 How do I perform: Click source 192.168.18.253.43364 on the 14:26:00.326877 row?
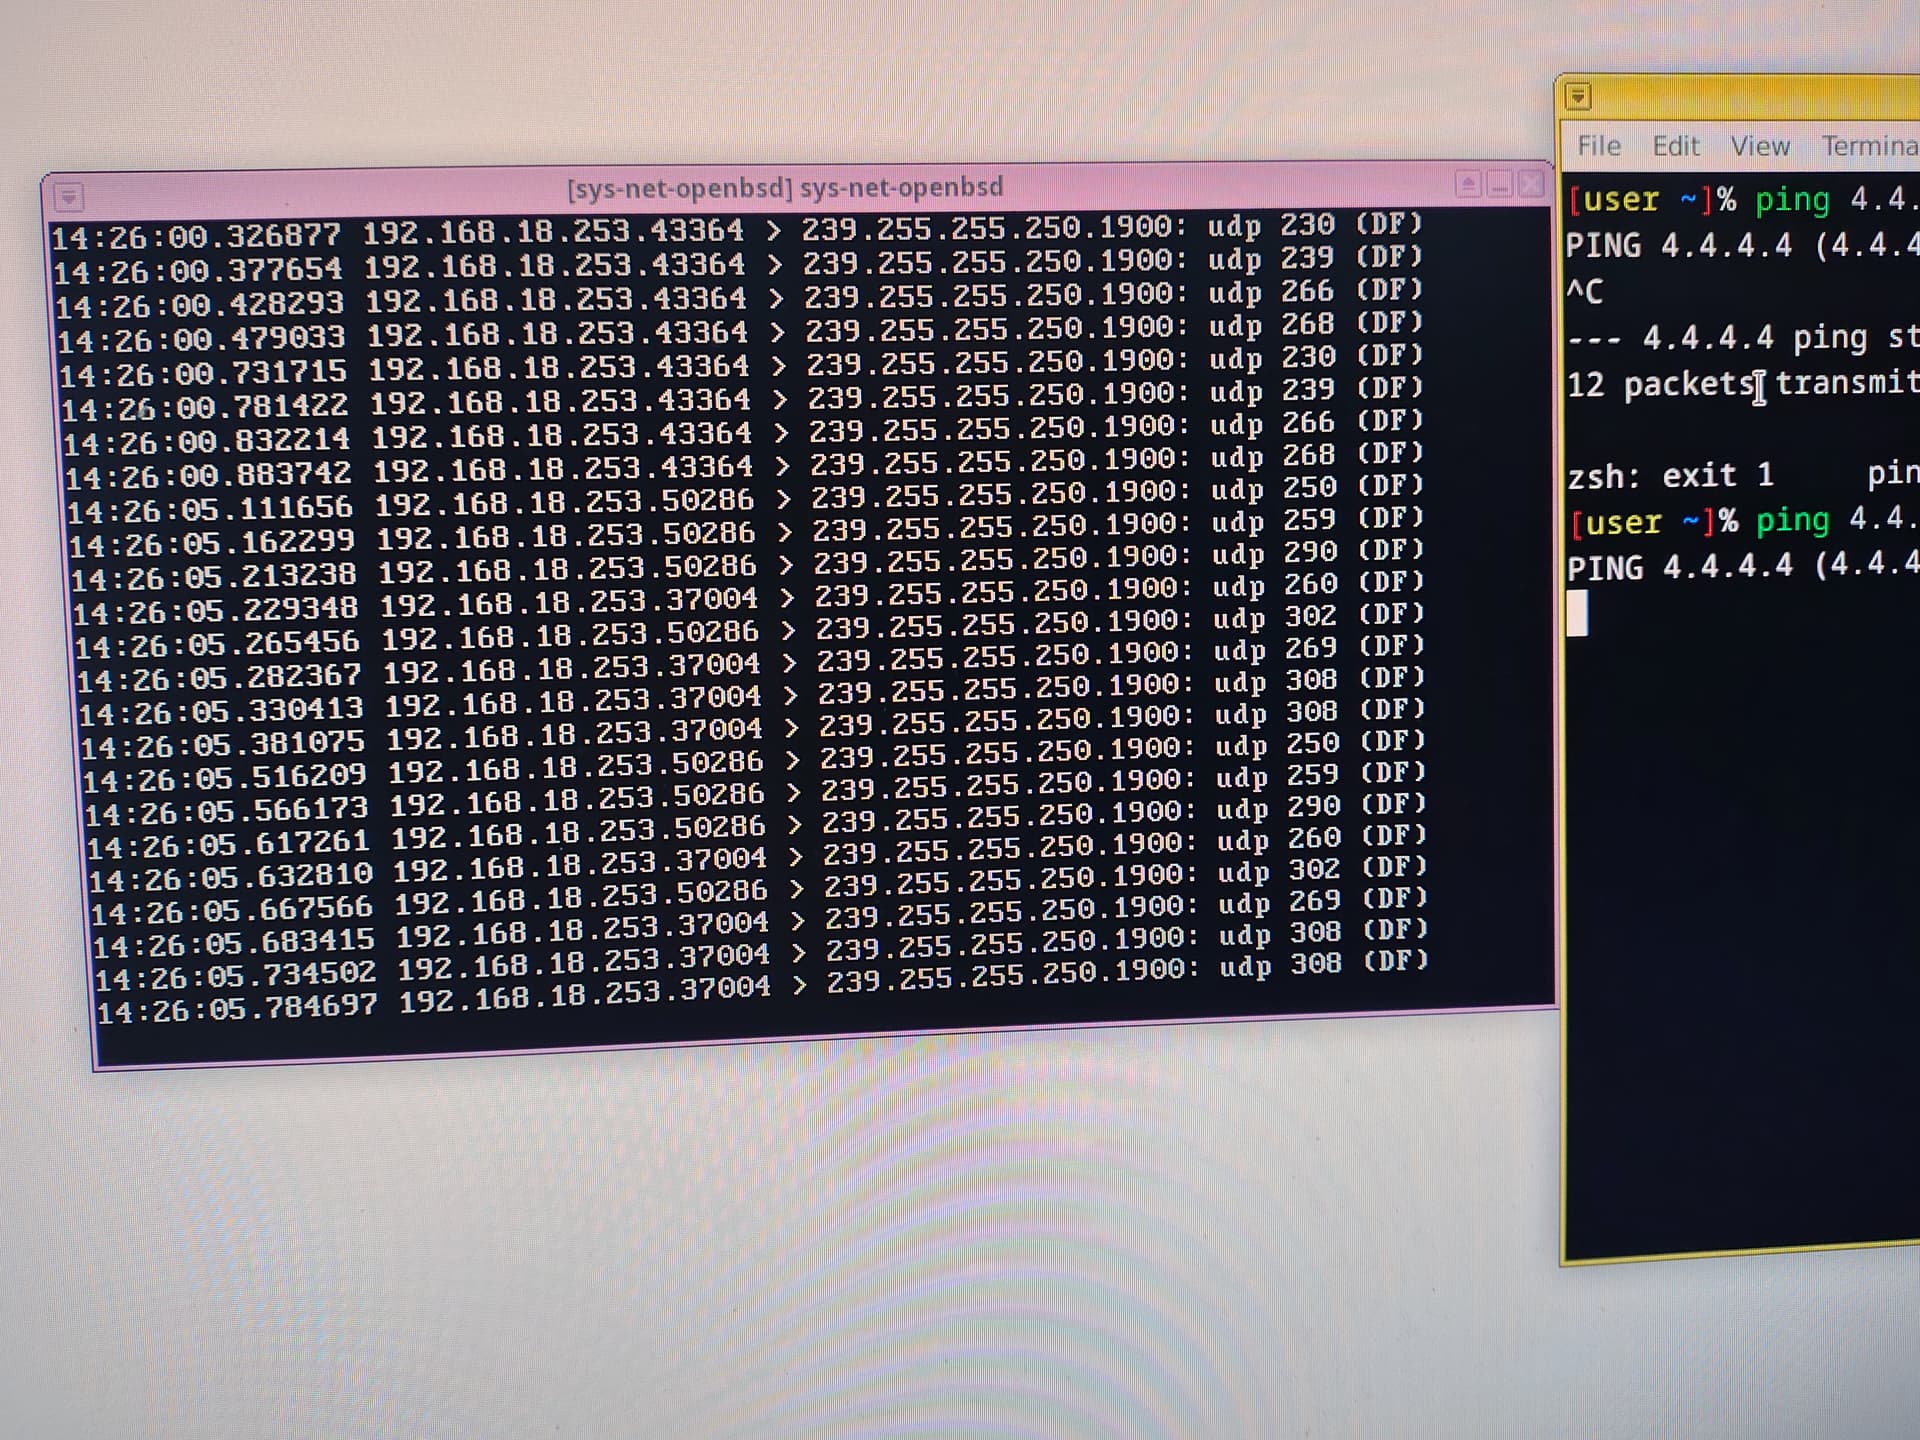click(554, 232)
